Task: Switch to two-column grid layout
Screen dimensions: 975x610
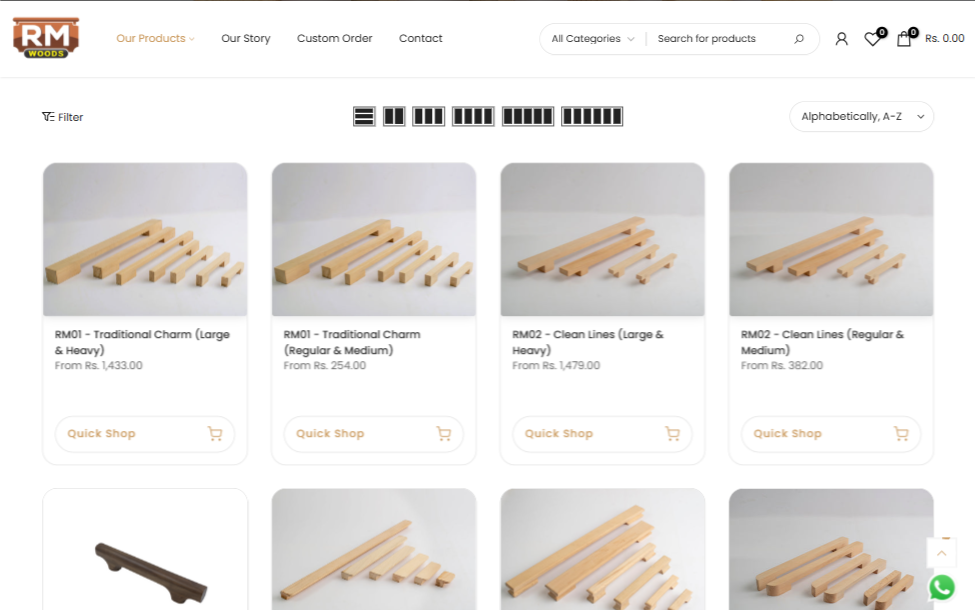Action: click(x=394, y=117)
